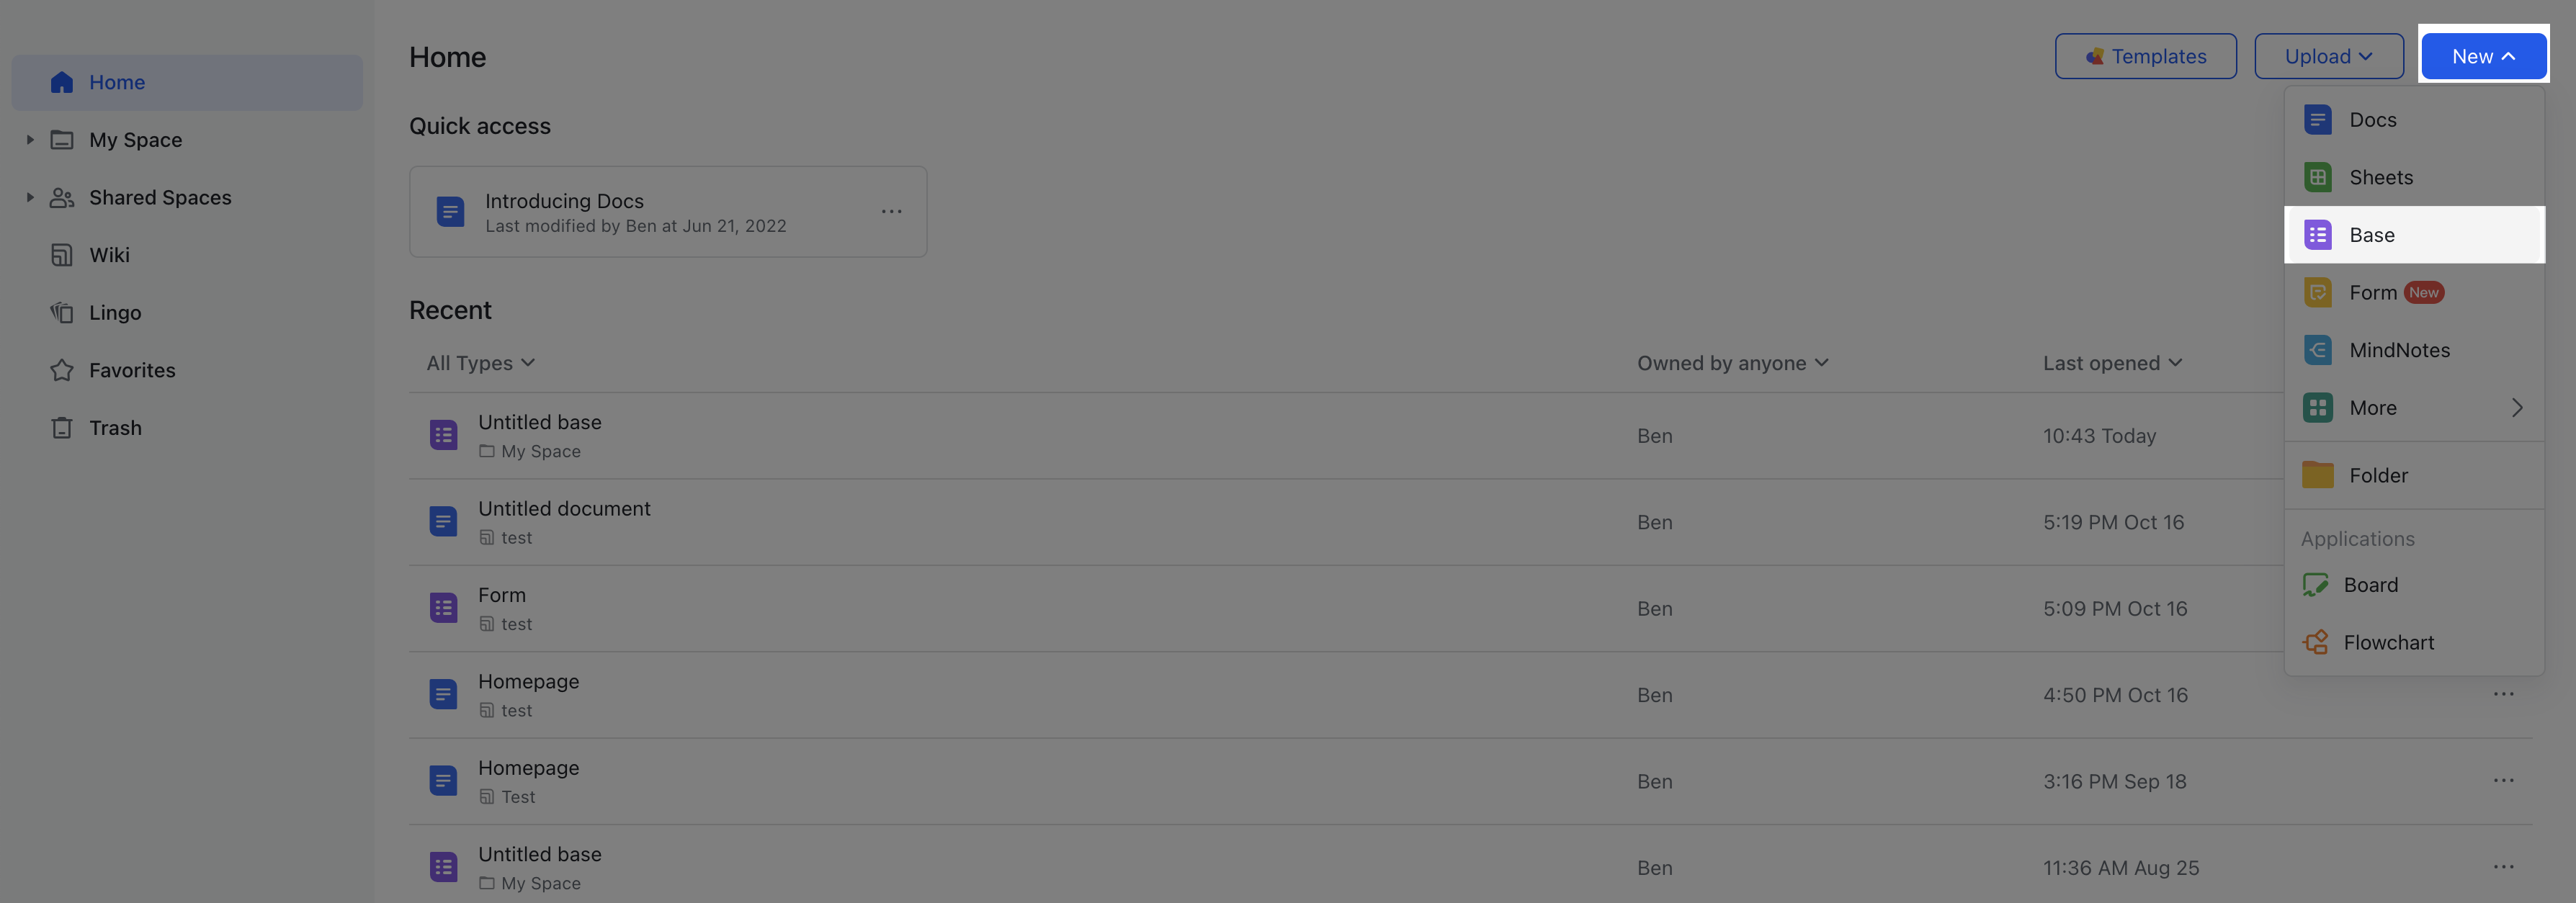Open the All Types filter

[480, 362]
